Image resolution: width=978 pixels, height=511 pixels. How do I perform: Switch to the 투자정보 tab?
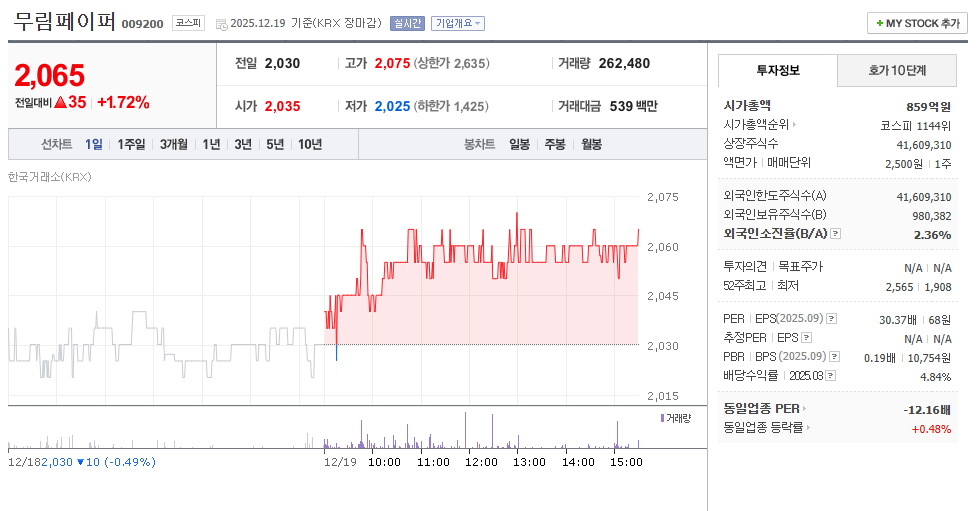point(778,71)
